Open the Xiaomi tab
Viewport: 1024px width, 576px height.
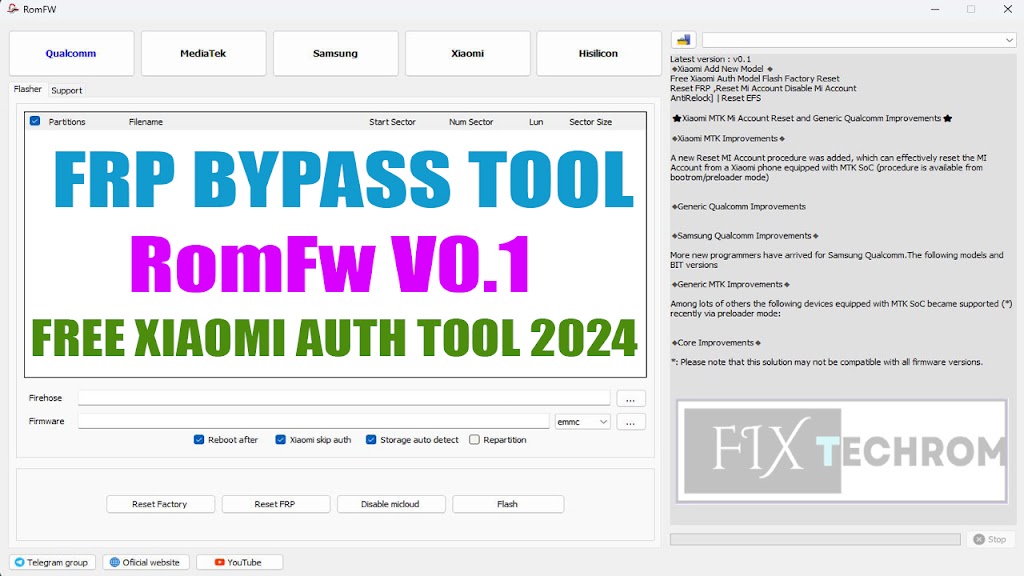coord(468,54)
